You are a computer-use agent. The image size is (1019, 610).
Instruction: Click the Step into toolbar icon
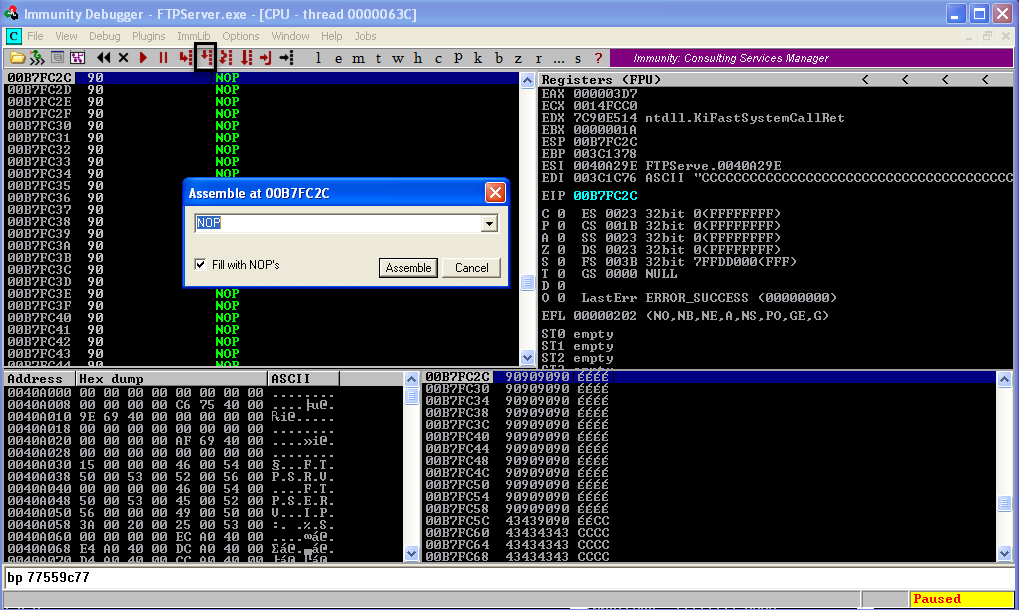(x=185, y=58)
